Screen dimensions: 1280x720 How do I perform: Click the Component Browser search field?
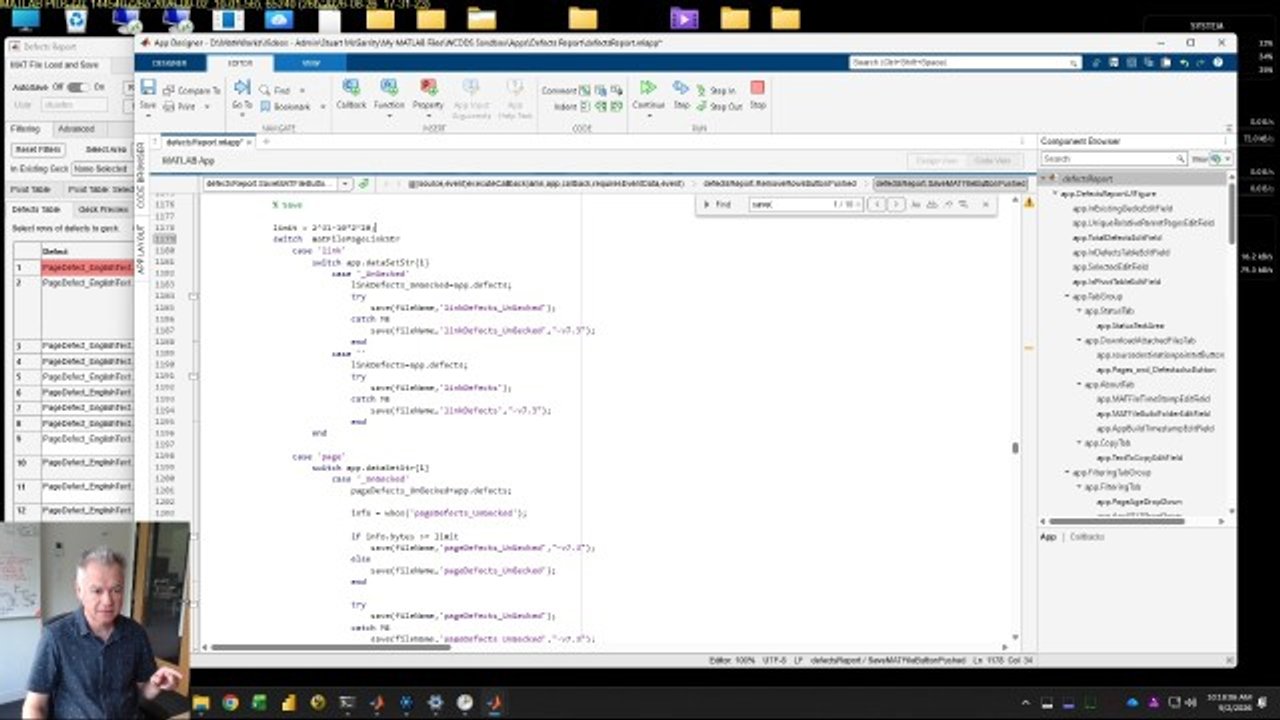click(1112, 159)
